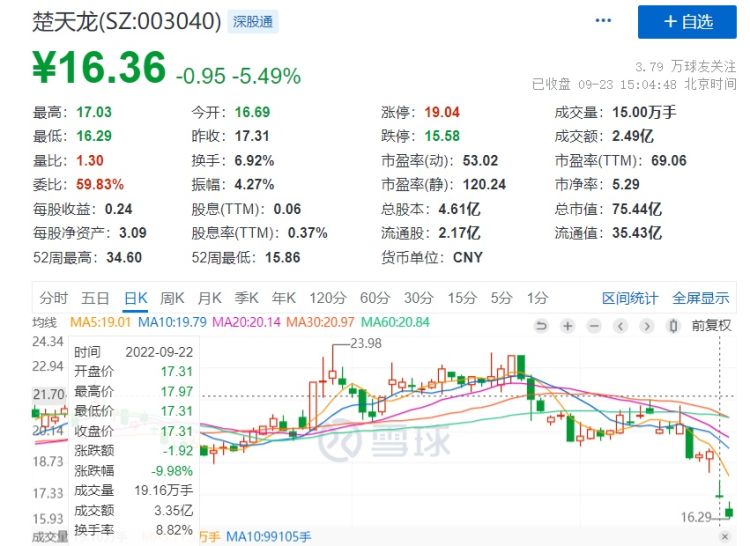Click the 深股通 tag badge

[253, 22]
